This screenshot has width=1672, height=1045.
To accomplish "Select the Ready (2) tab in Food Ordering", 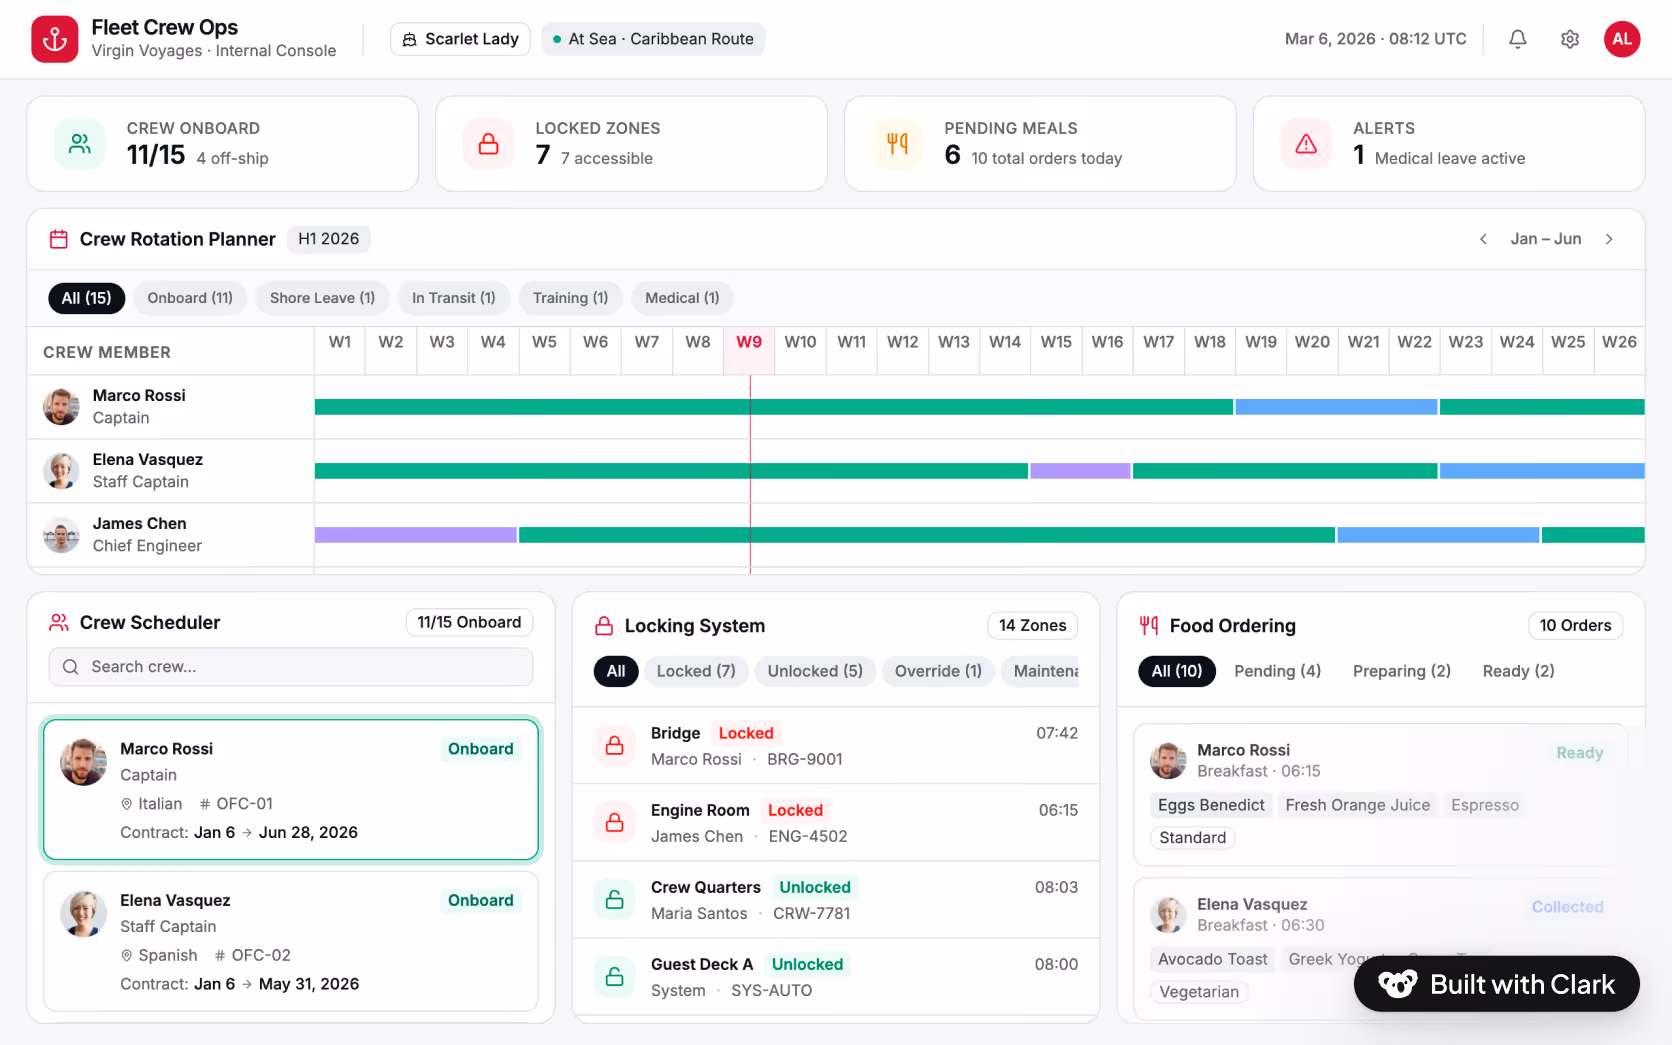I will [x=1517, y=671].
